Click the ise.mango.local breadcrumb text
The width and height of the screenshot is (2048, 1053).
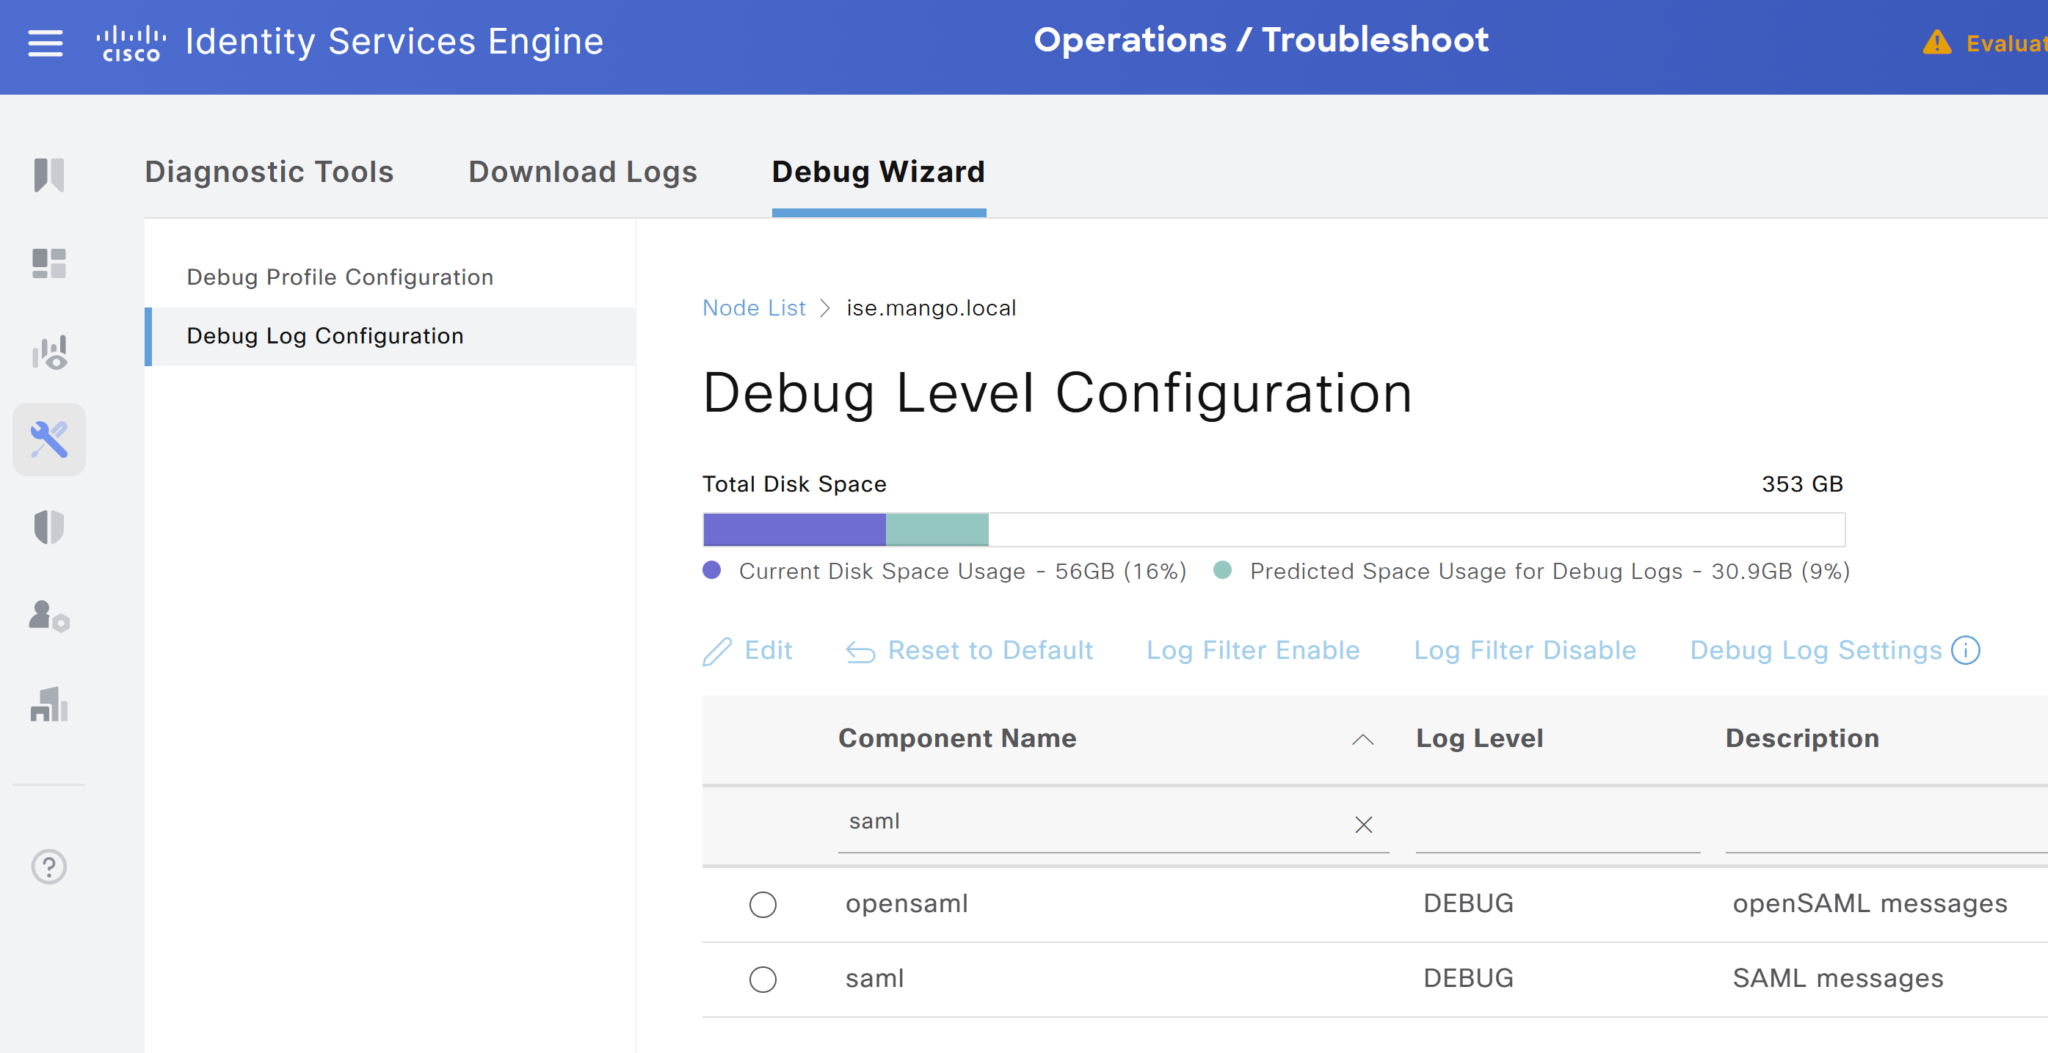point(931,308)
